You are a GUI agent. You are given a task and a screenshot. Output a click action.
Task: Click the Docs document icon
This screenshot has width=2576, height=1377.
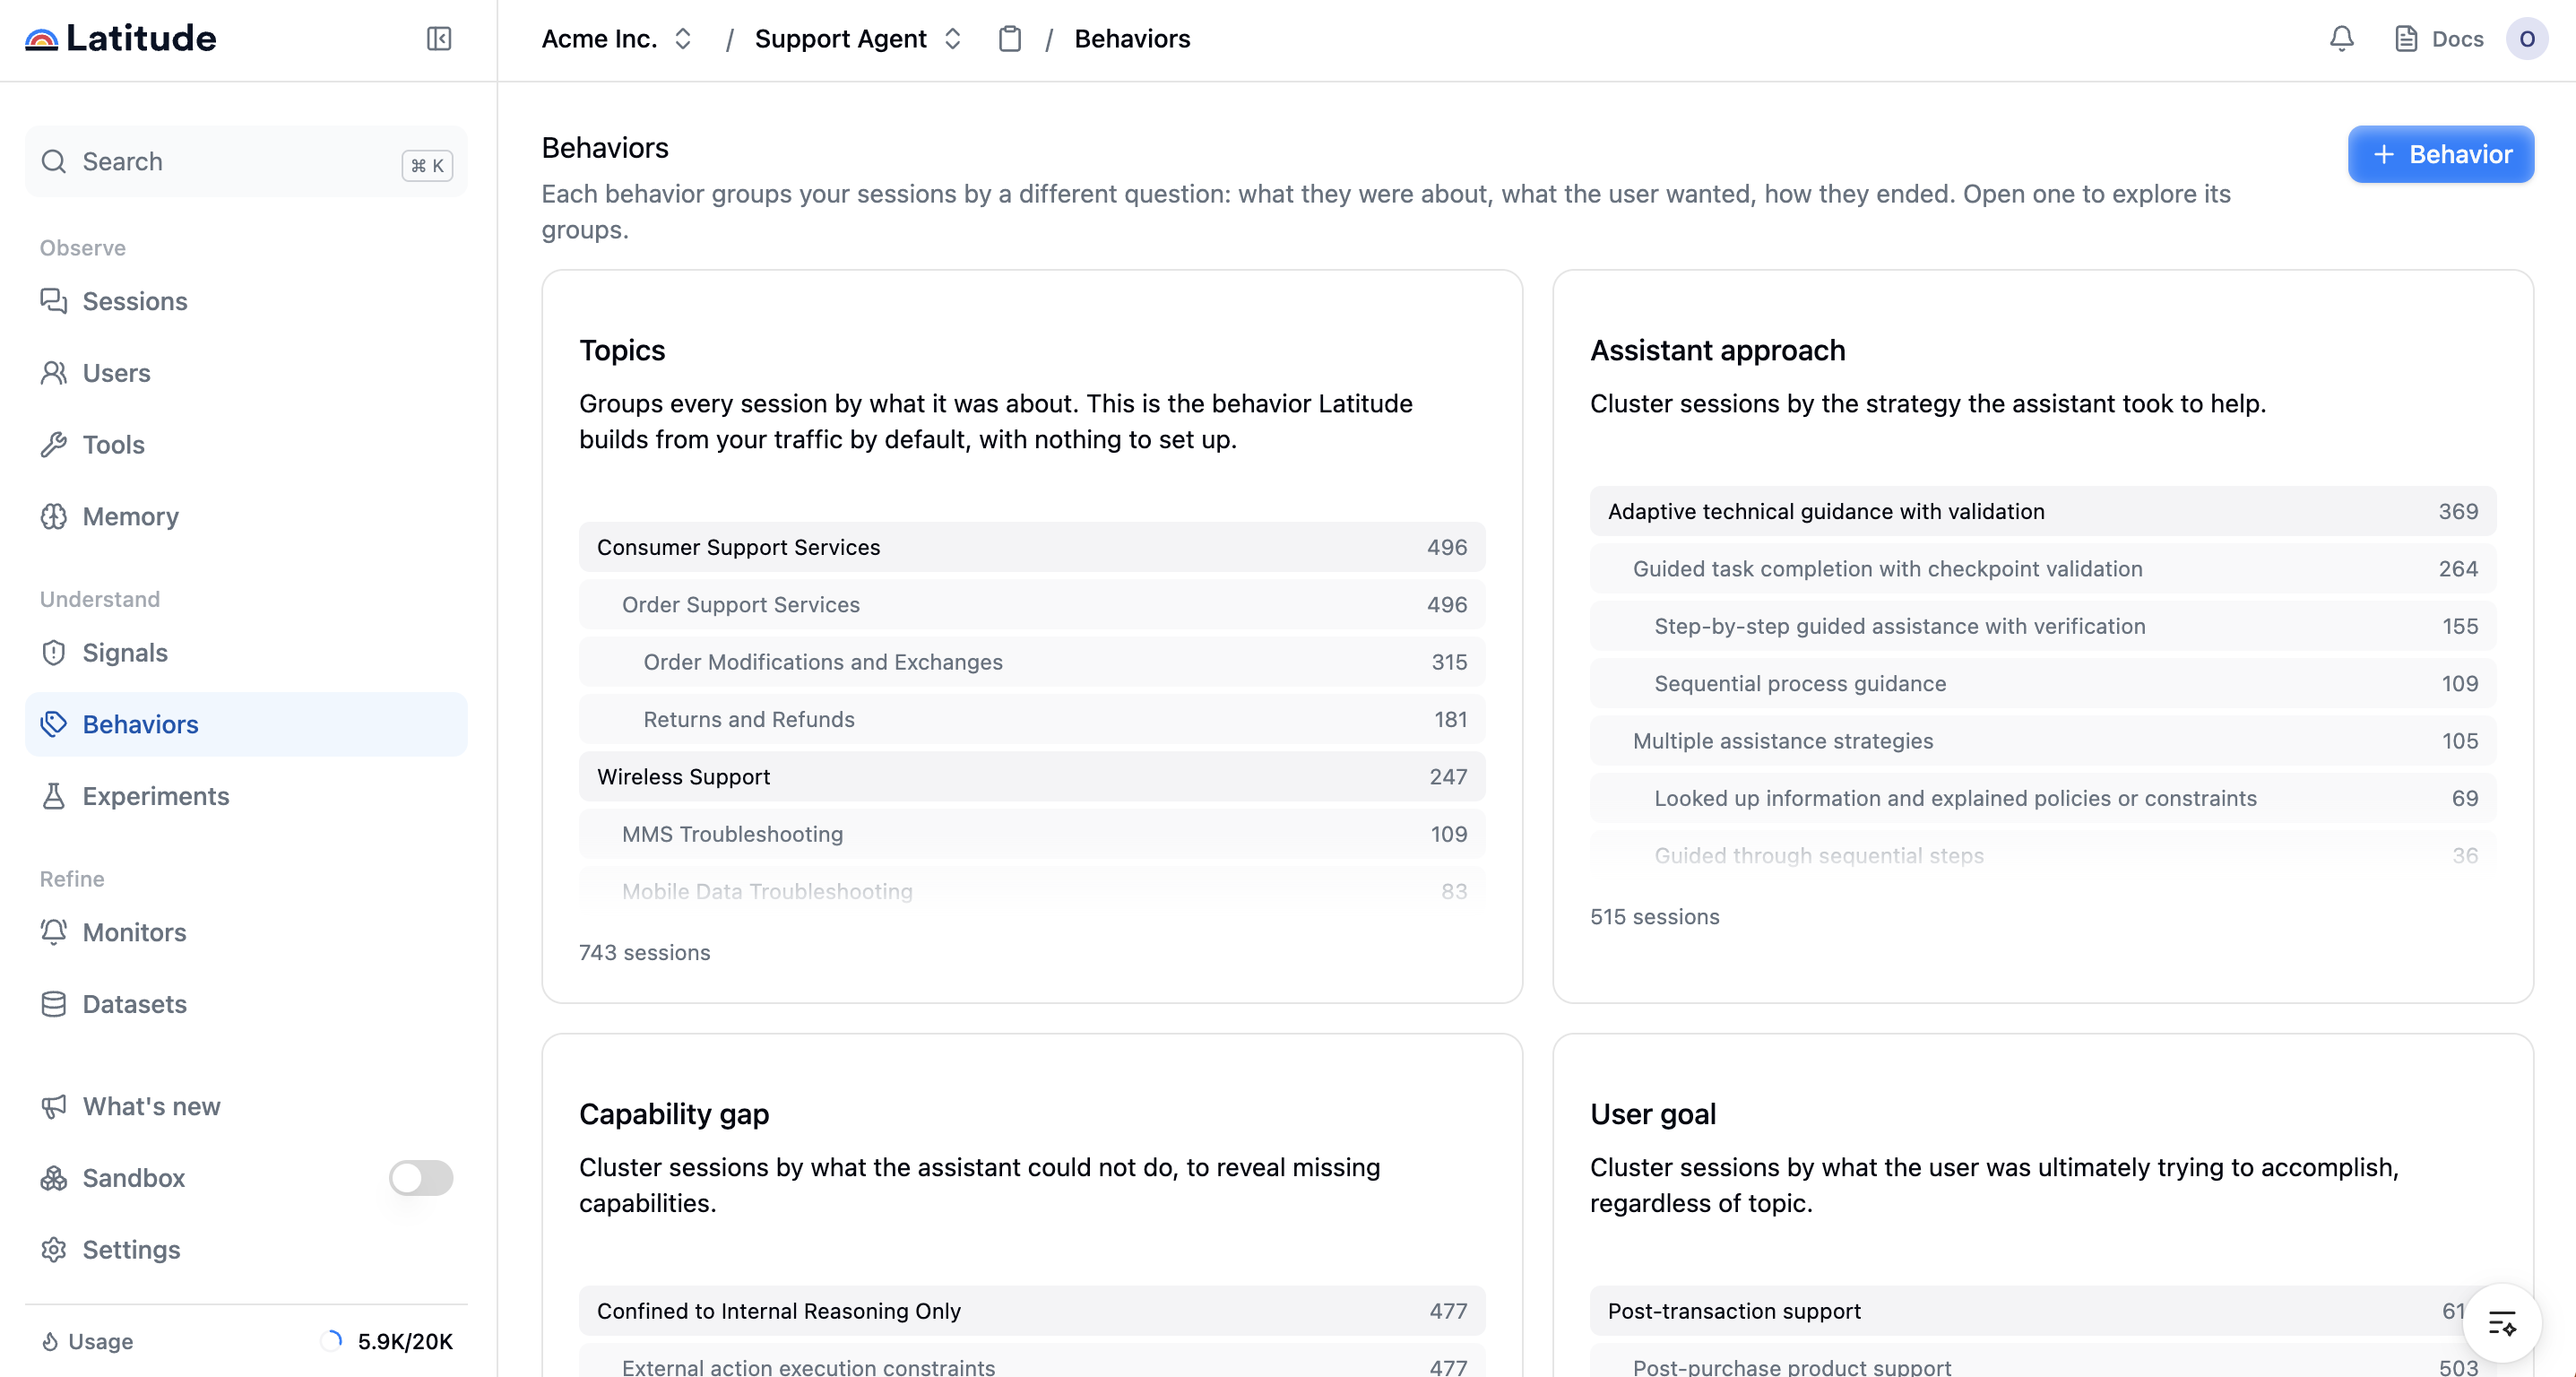click(2406, 39)
